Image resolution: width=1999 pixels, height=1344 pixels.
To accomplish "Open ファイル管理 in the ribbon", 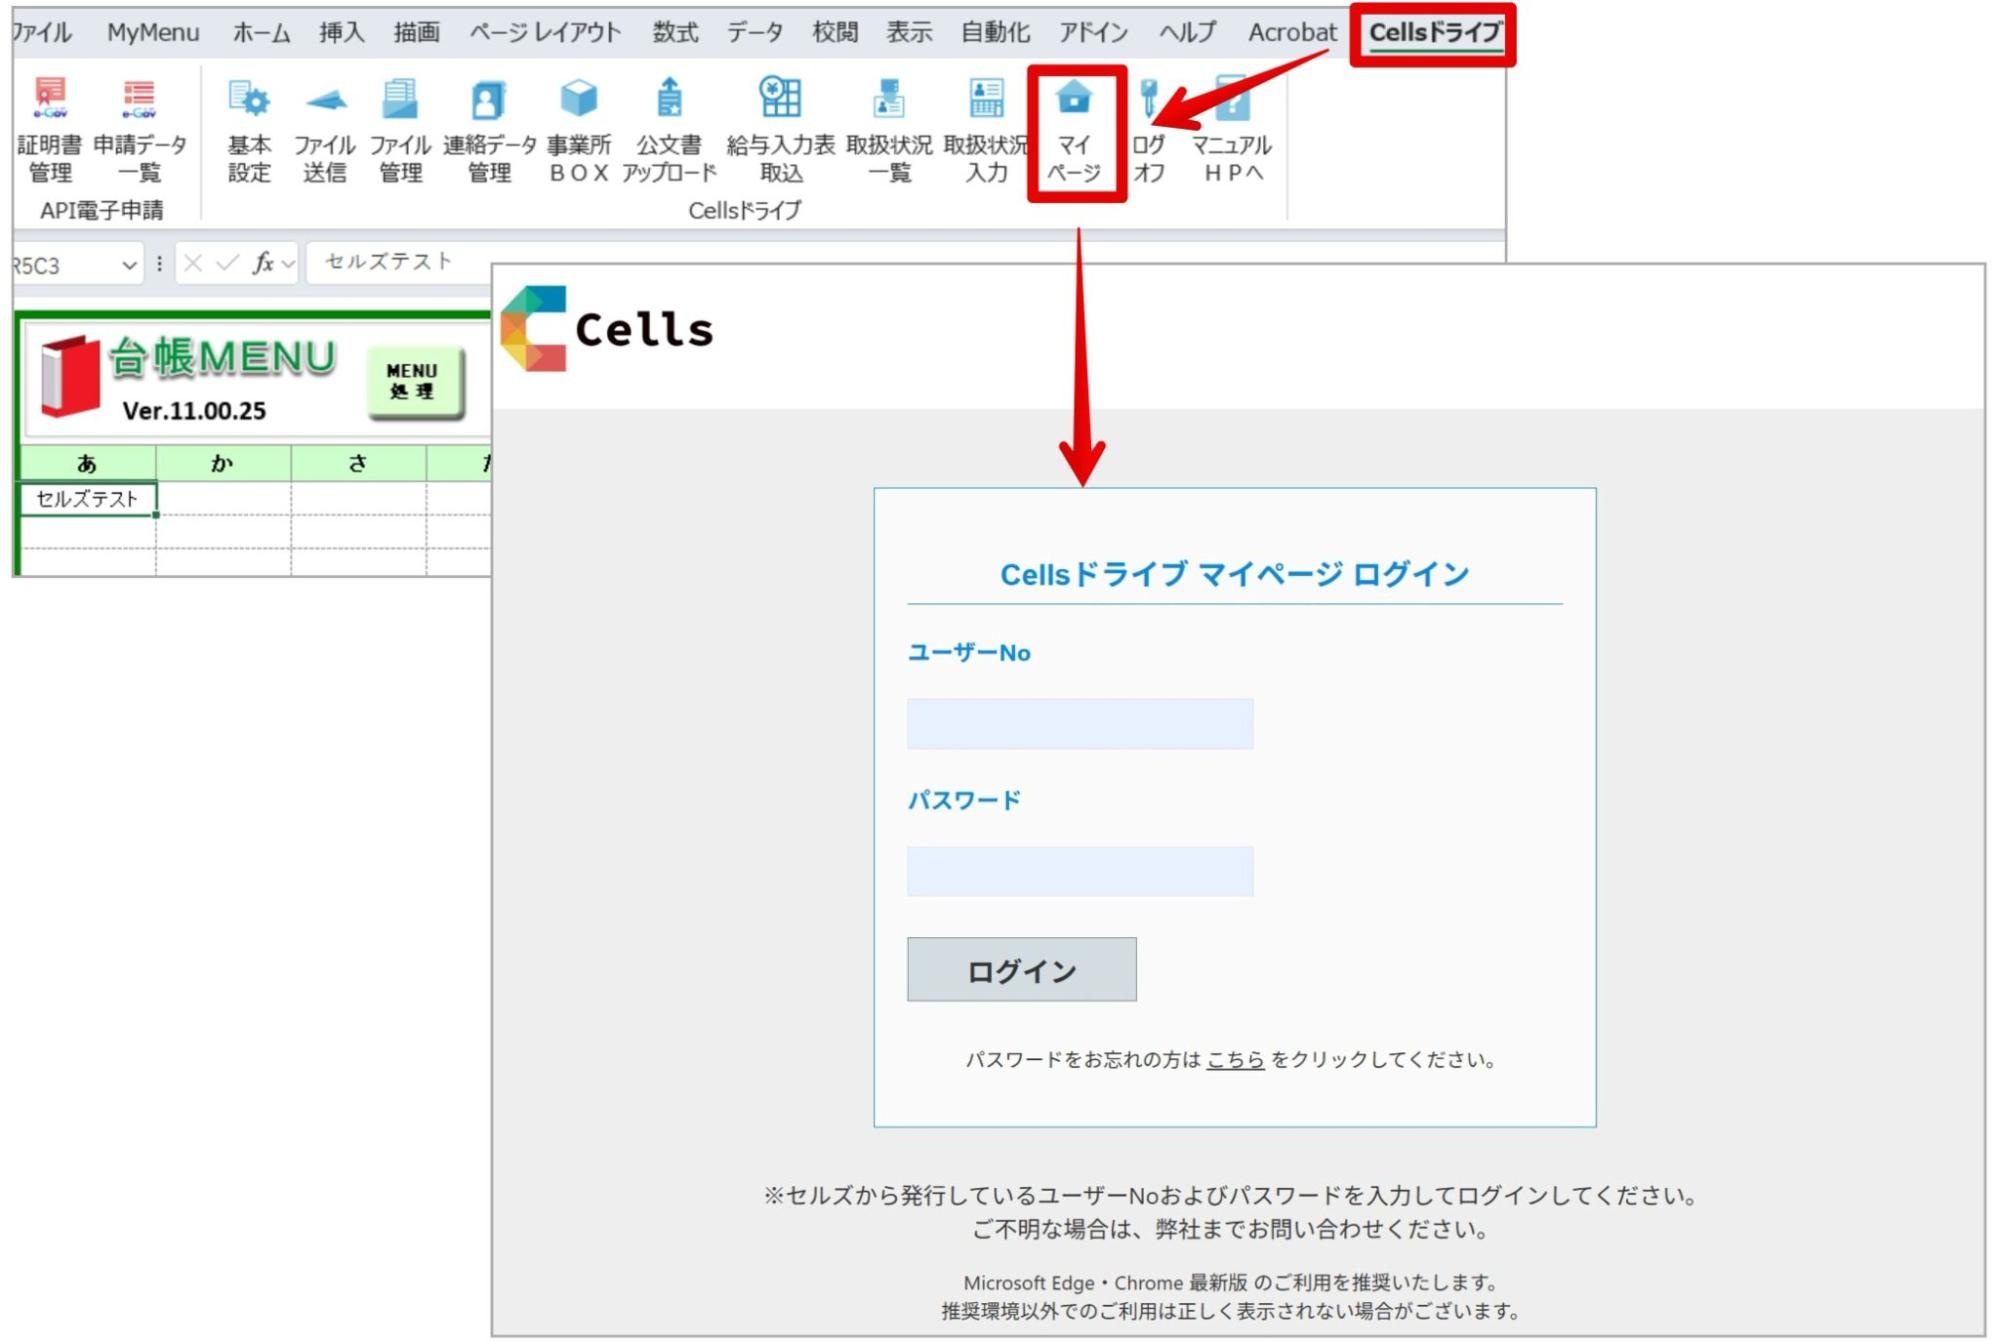I will 400,130.
